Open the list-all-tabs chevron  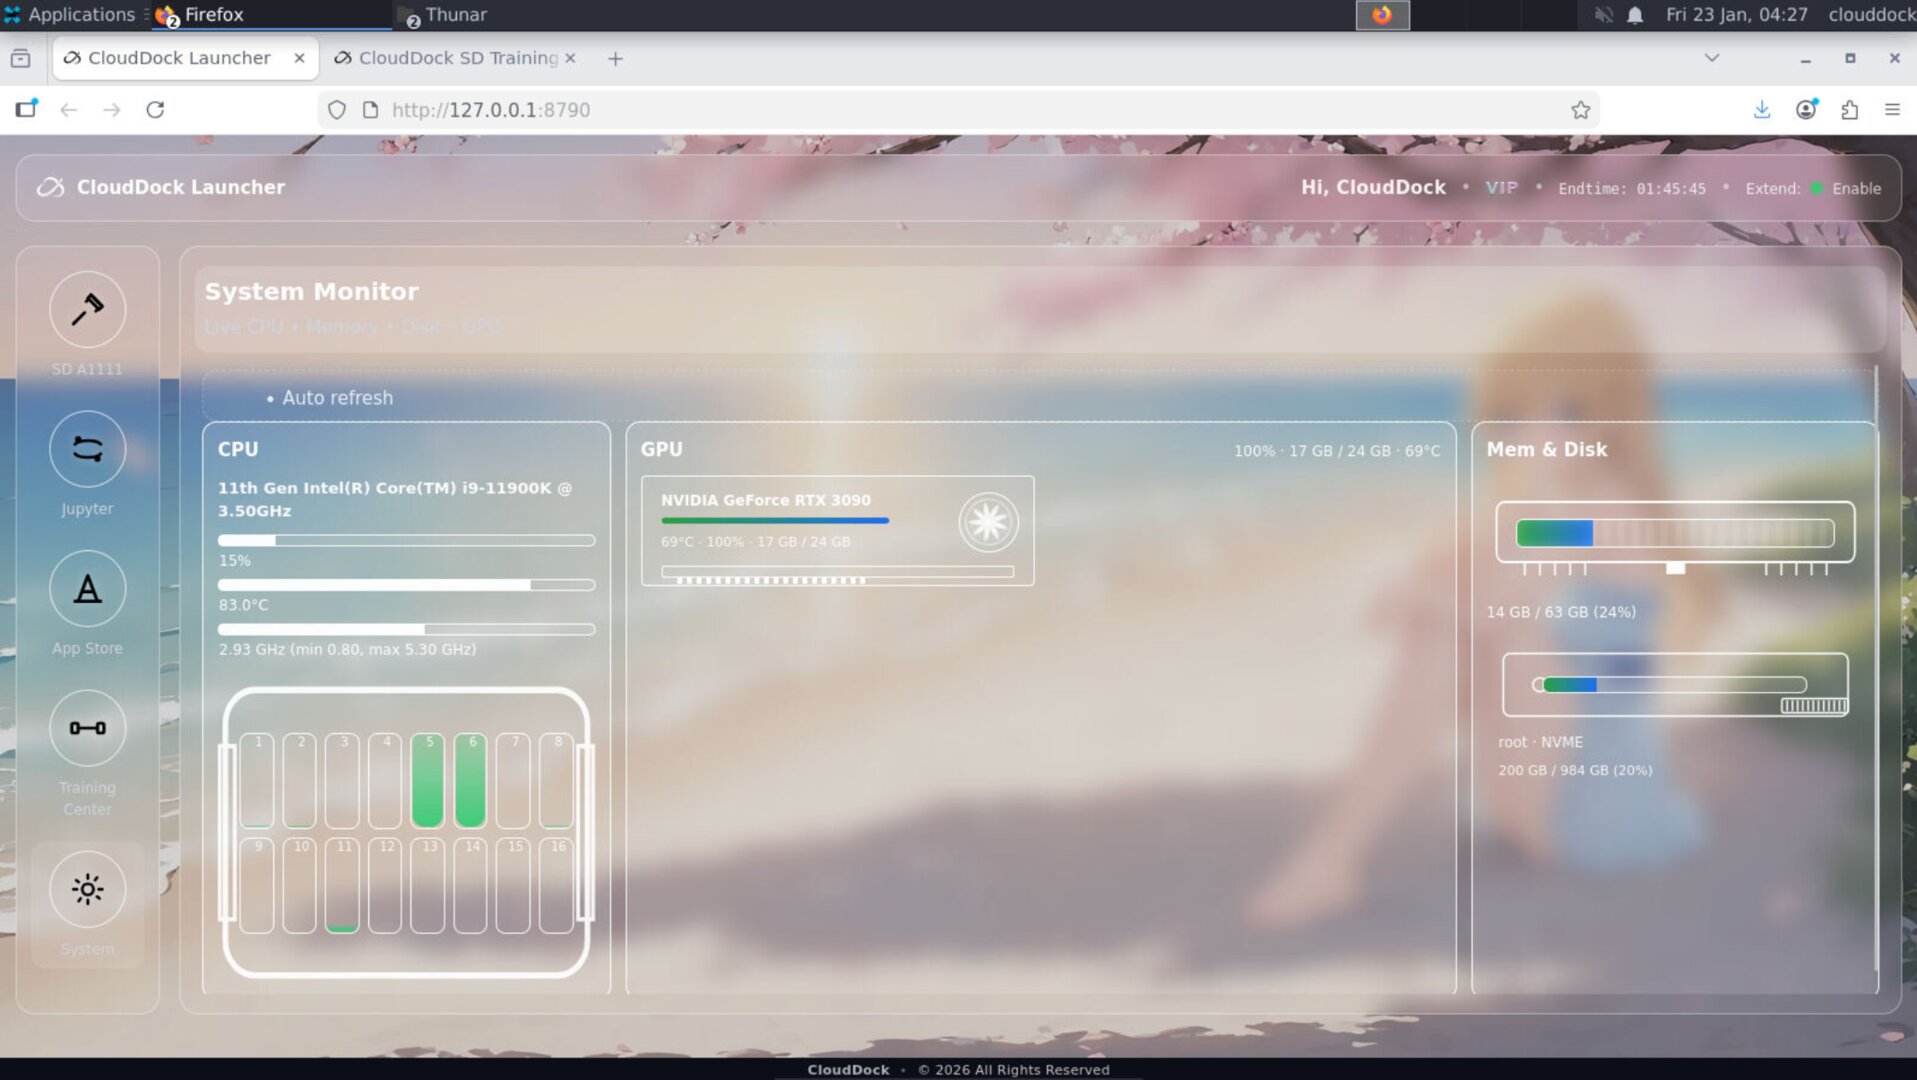pos(1710,58)
